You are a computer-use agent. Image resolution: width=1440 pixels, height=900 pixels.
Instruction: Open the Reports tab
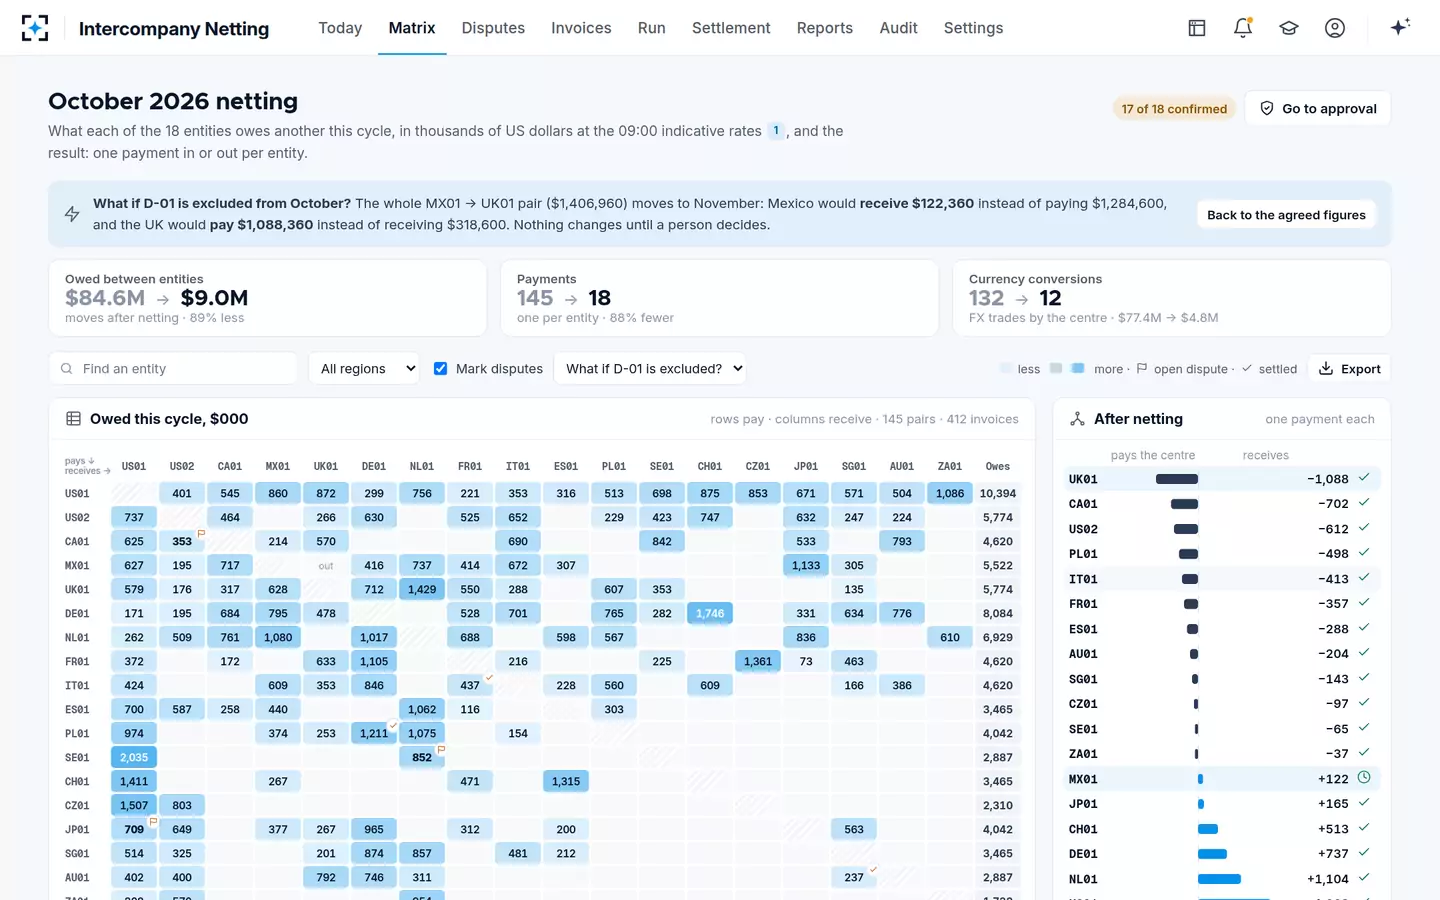tap(825, 28)
